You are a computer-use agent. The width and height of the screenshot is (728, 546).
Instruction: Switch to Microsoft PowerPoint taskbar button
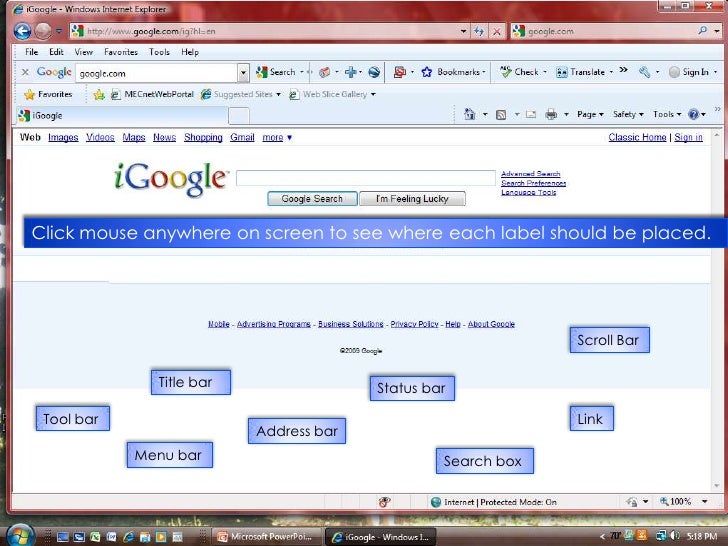(x=266, y=537)
